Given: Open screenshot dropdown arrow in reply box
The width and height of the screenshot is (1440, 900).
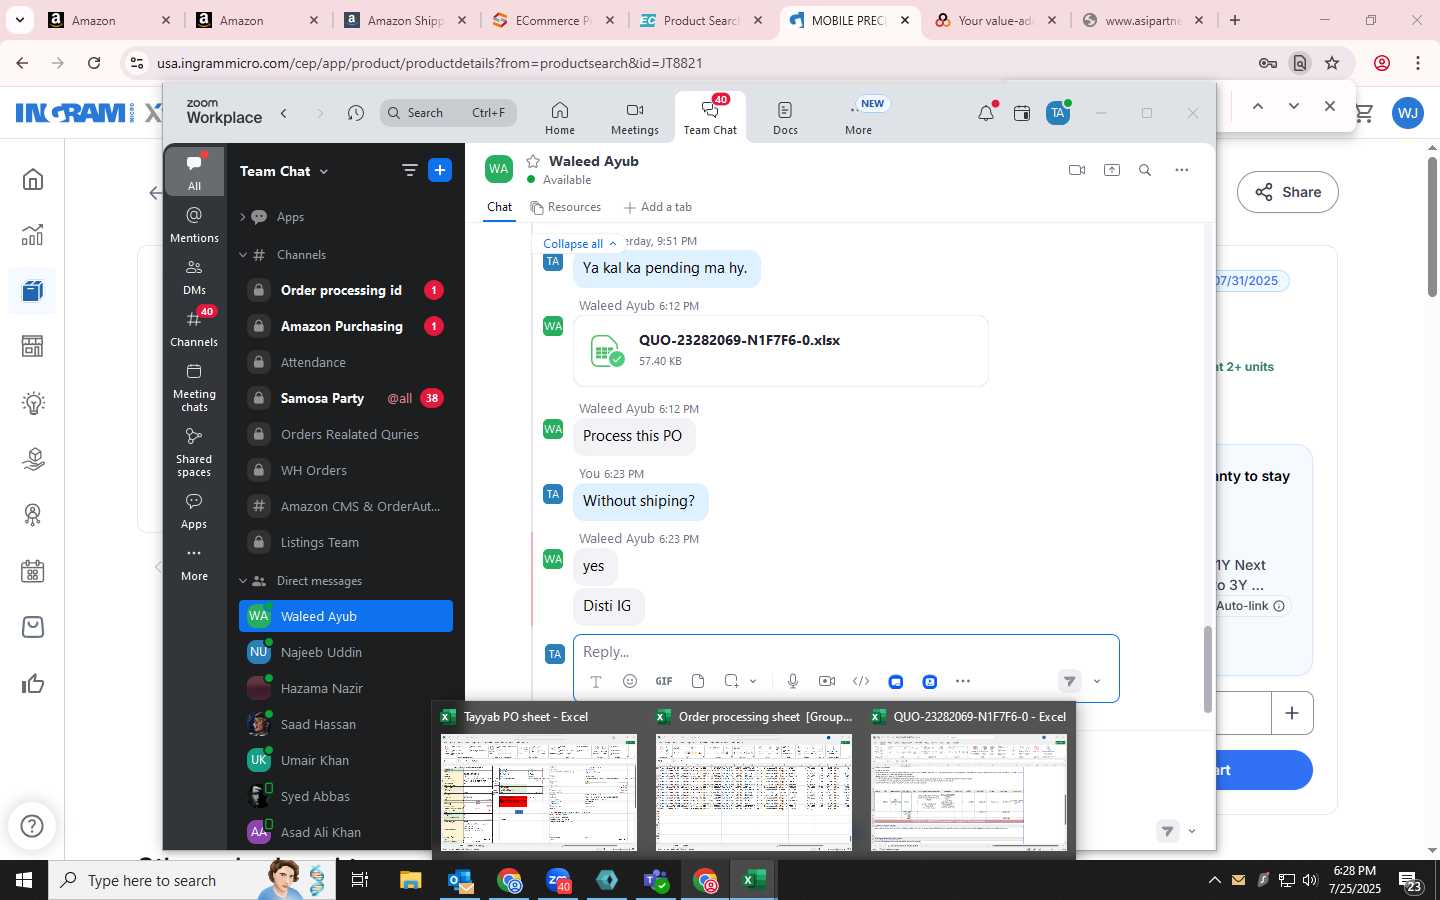Looking at the screenshot, I should coord(753,682).
